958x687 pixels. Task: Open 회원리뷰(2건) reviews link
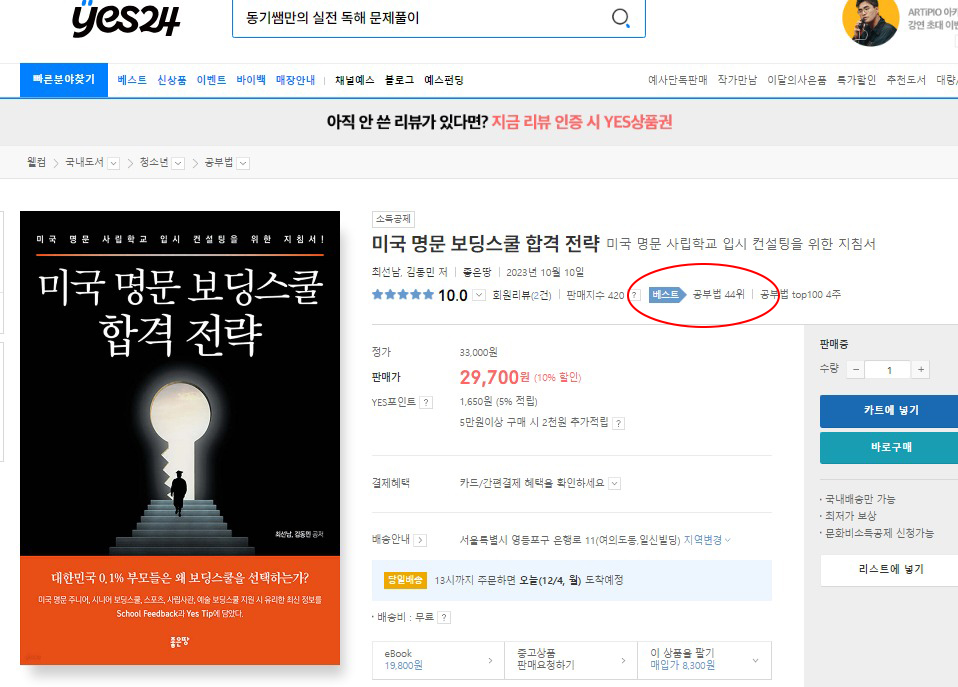(x=522, y=295)
